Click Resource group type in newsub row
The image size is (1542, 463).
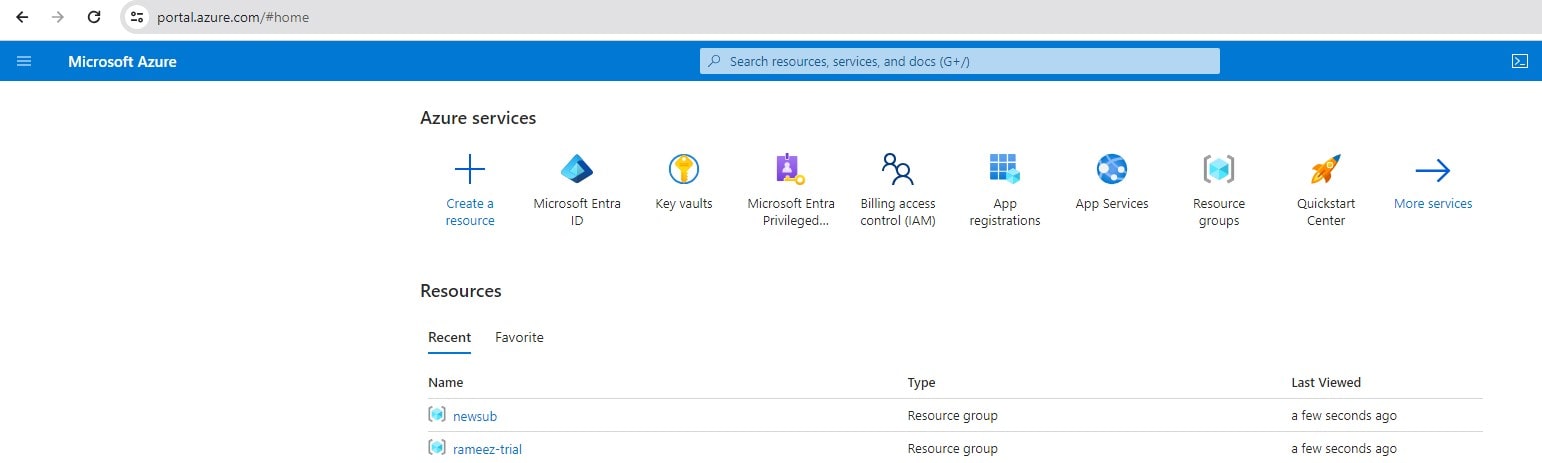pyautogui.click(x=952, y=415)
